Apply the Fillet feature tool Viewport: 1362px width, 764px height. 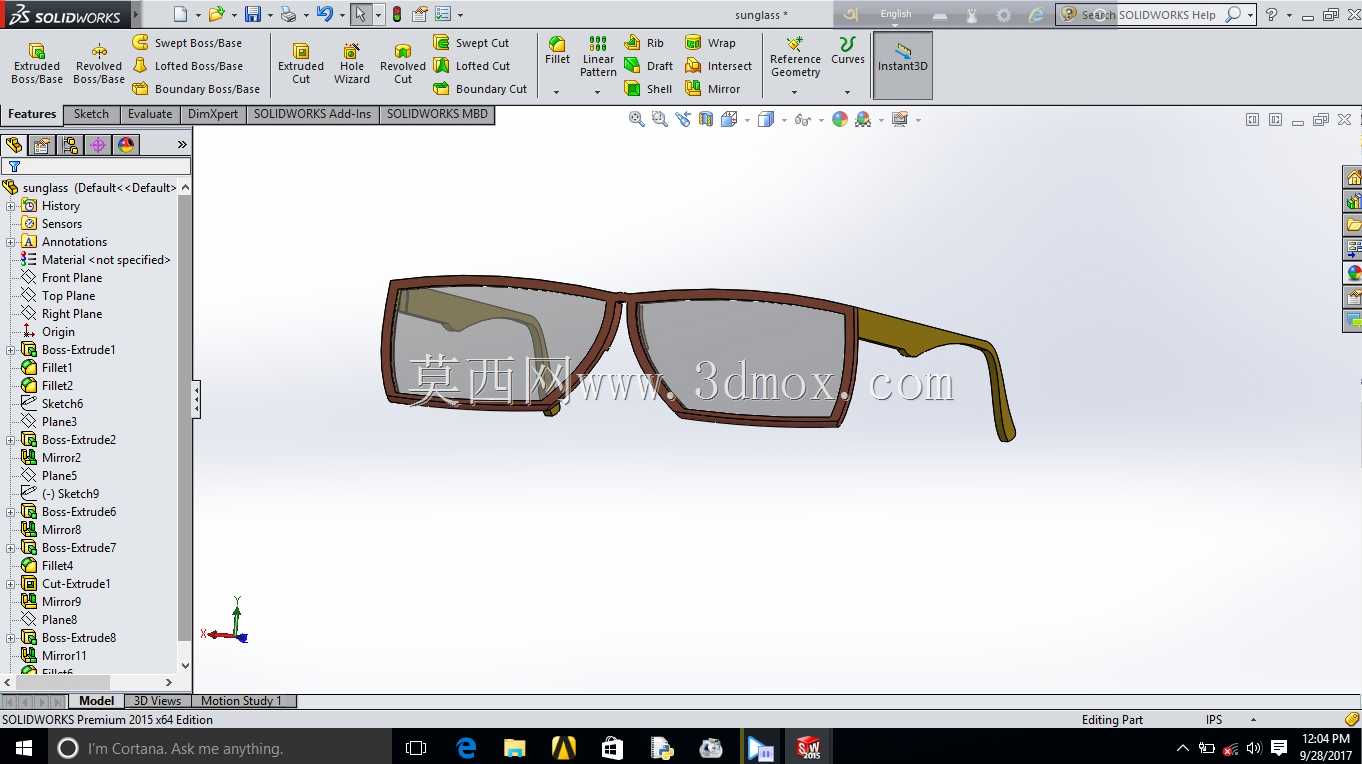click(x=557, y=52)
